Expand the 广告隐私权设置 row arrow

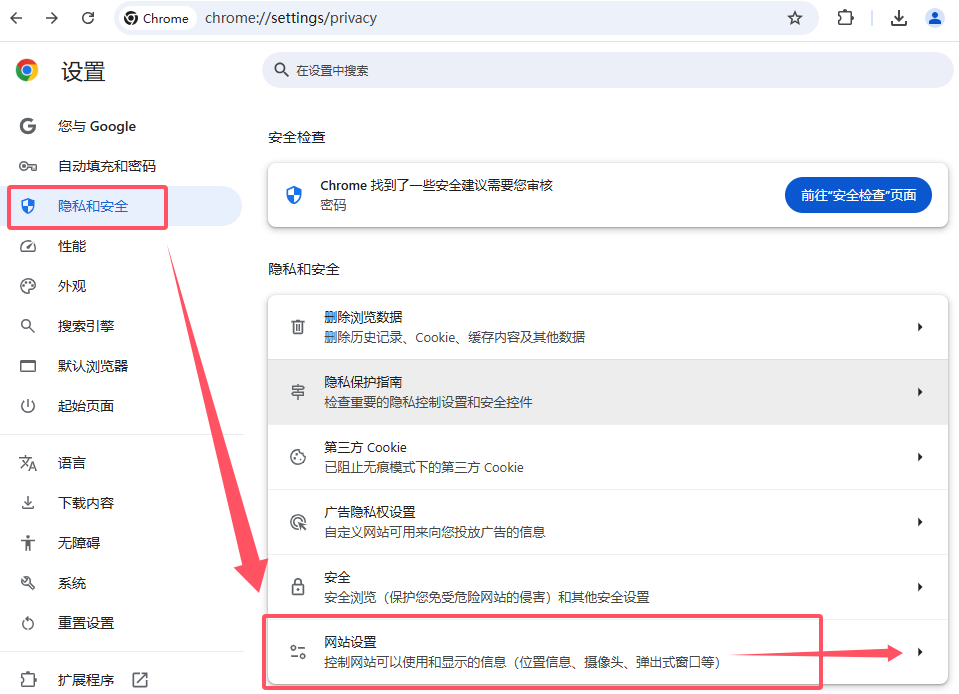point(919,522)
